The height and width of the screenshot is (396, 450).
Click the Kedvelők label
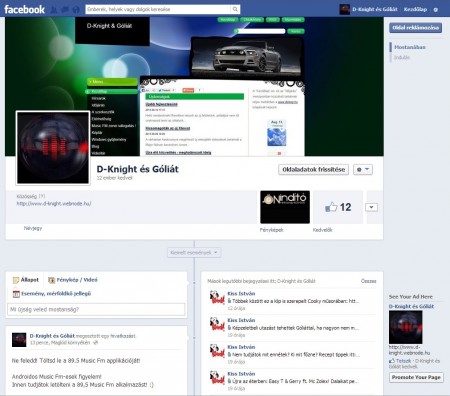point(322,230)
